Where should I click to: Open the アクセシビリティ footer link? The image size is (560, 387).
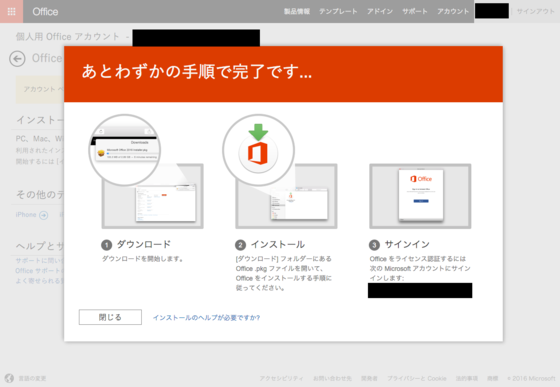pos(281,378)
